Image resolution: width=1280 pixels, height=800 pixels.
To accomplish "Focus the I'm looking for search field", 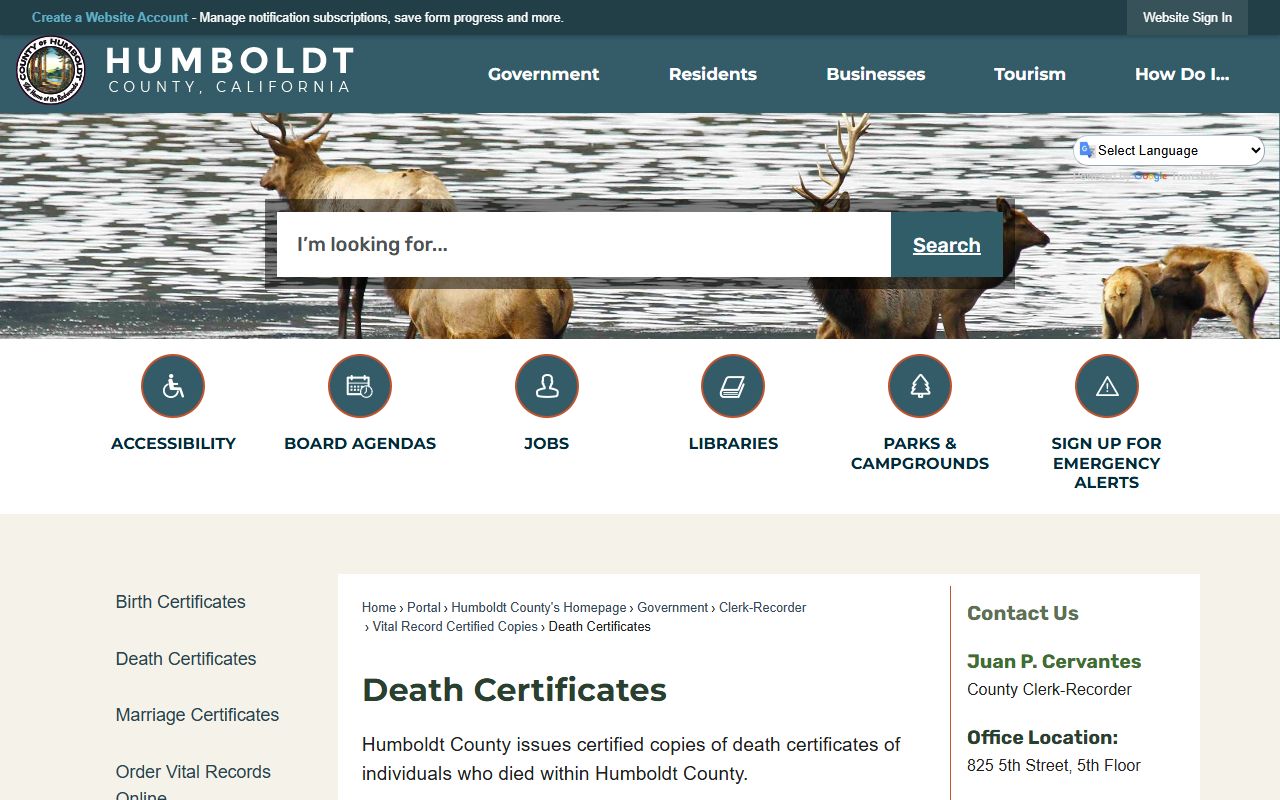I will coord(584,245).
